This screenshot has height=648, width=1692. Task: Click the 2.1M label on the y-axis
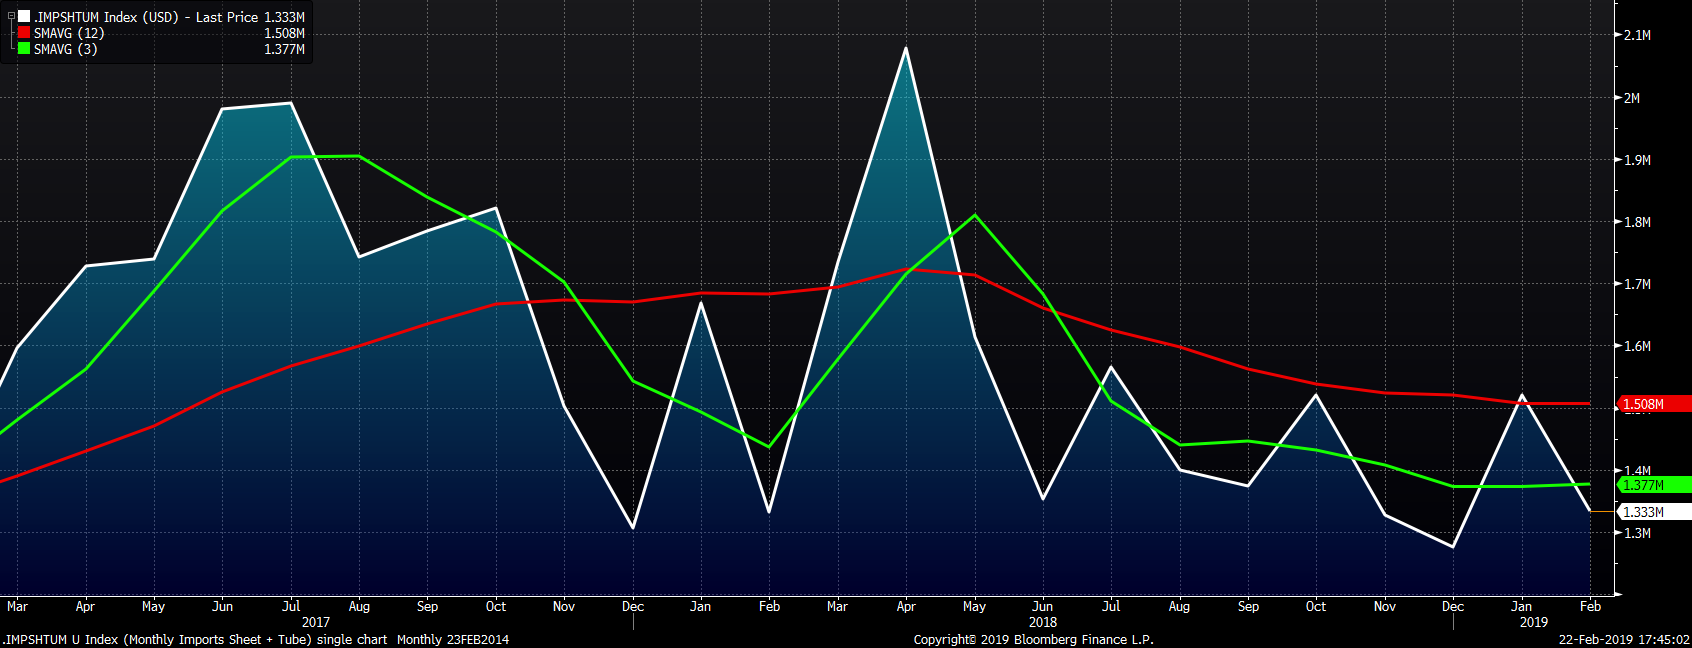tap(1637, 35)
